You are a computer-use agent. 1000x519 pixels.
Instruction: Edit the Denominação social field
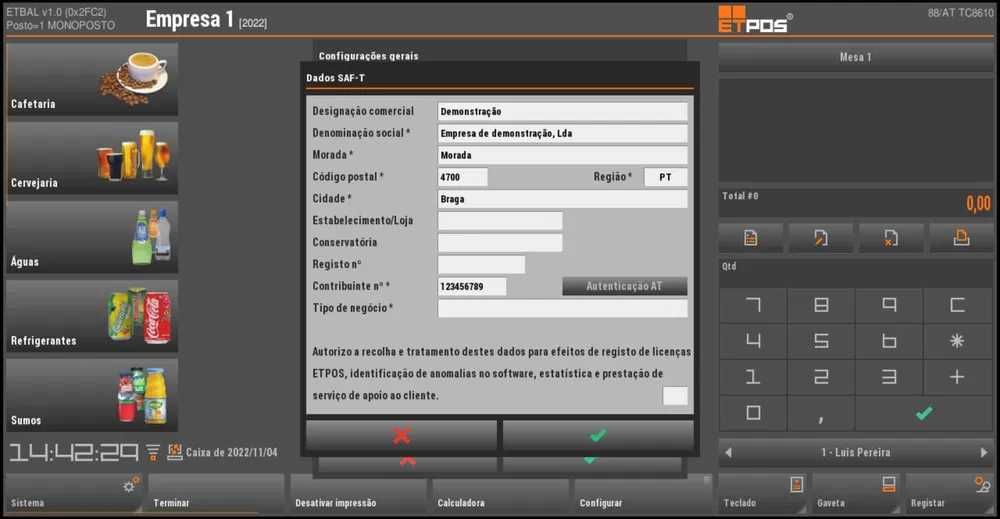click(562, 133)
